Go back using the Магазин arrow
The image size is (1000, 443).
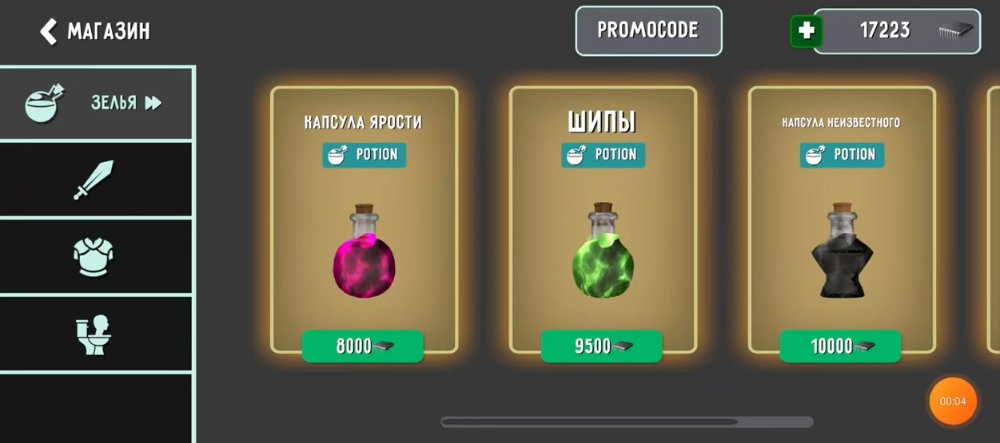click(x=48, y=31)
